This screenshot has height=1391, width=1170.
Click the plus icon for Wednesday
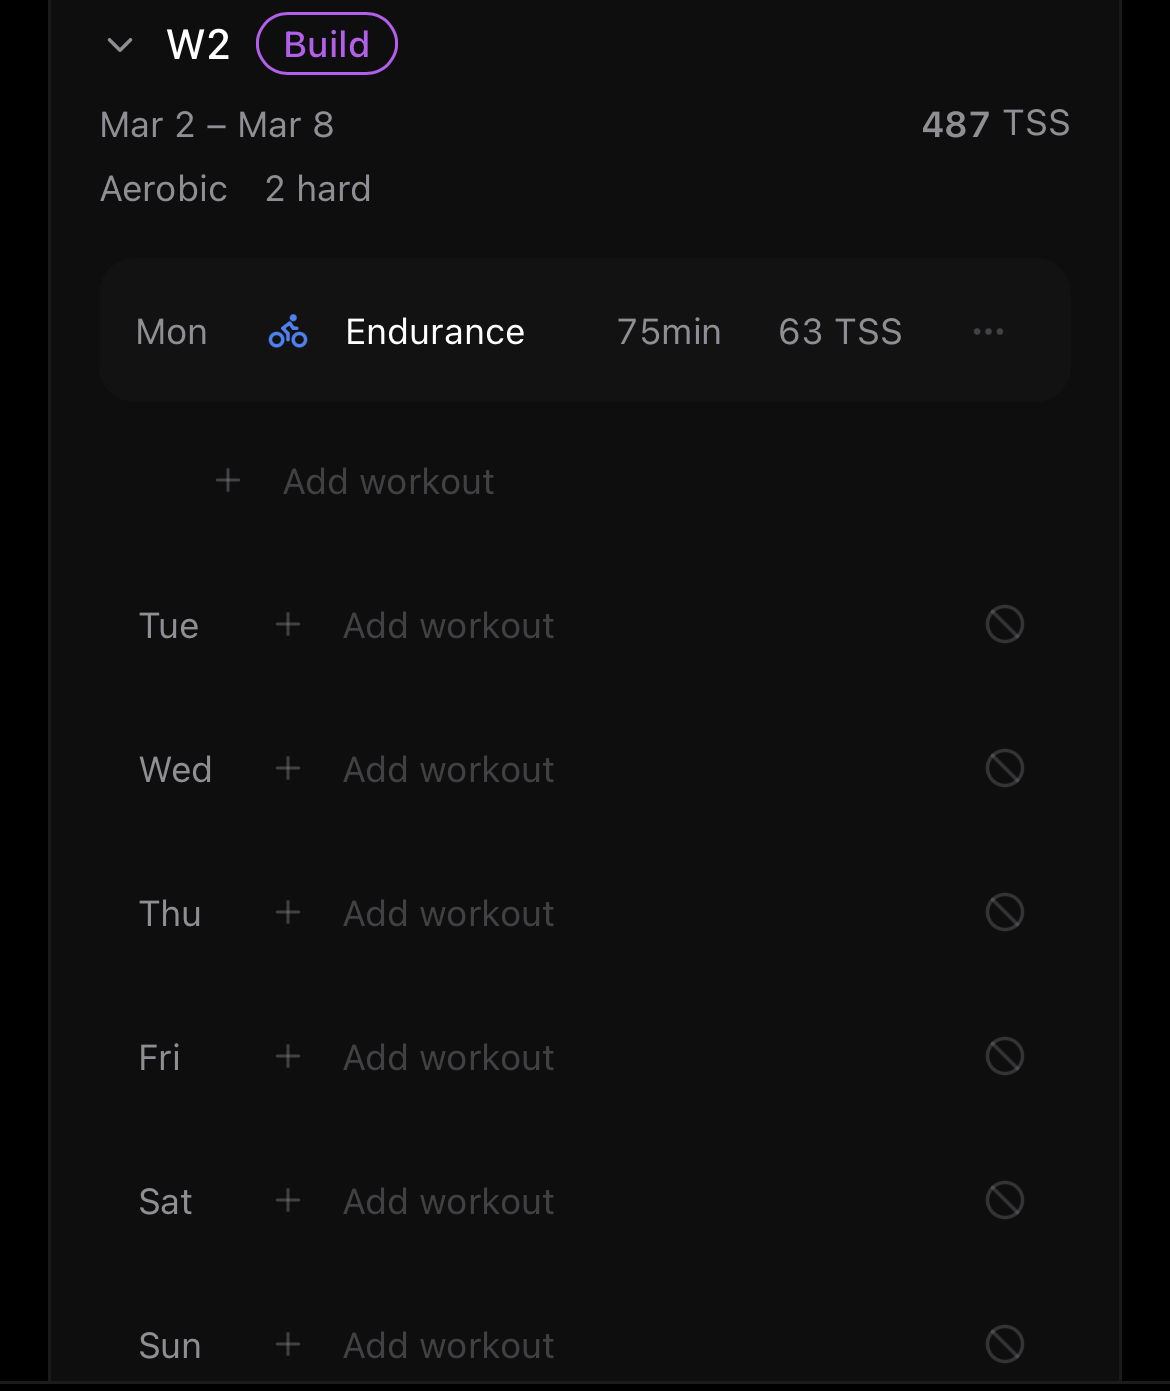pos(288,769)
